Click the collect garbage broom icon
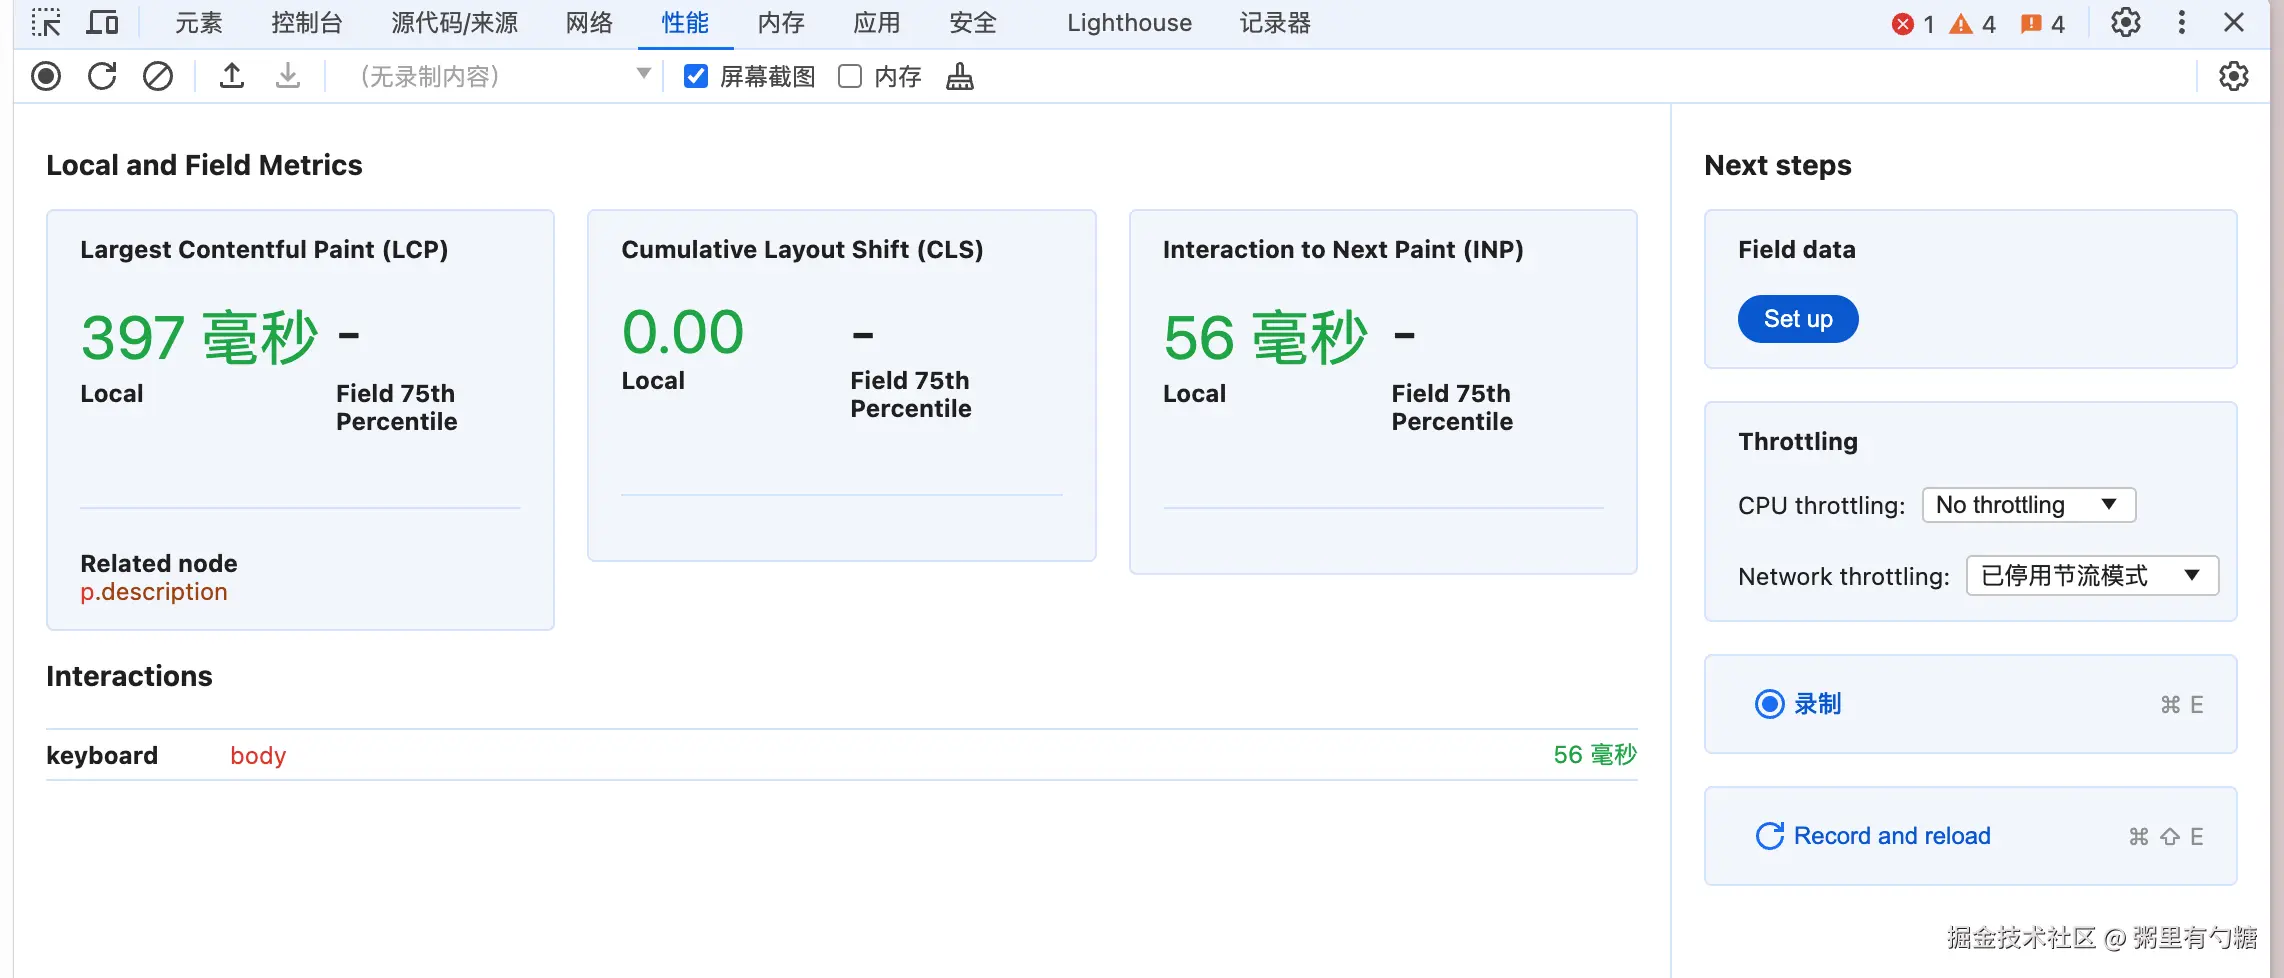This screenshot has width=2284, height=978. [960, 76]
